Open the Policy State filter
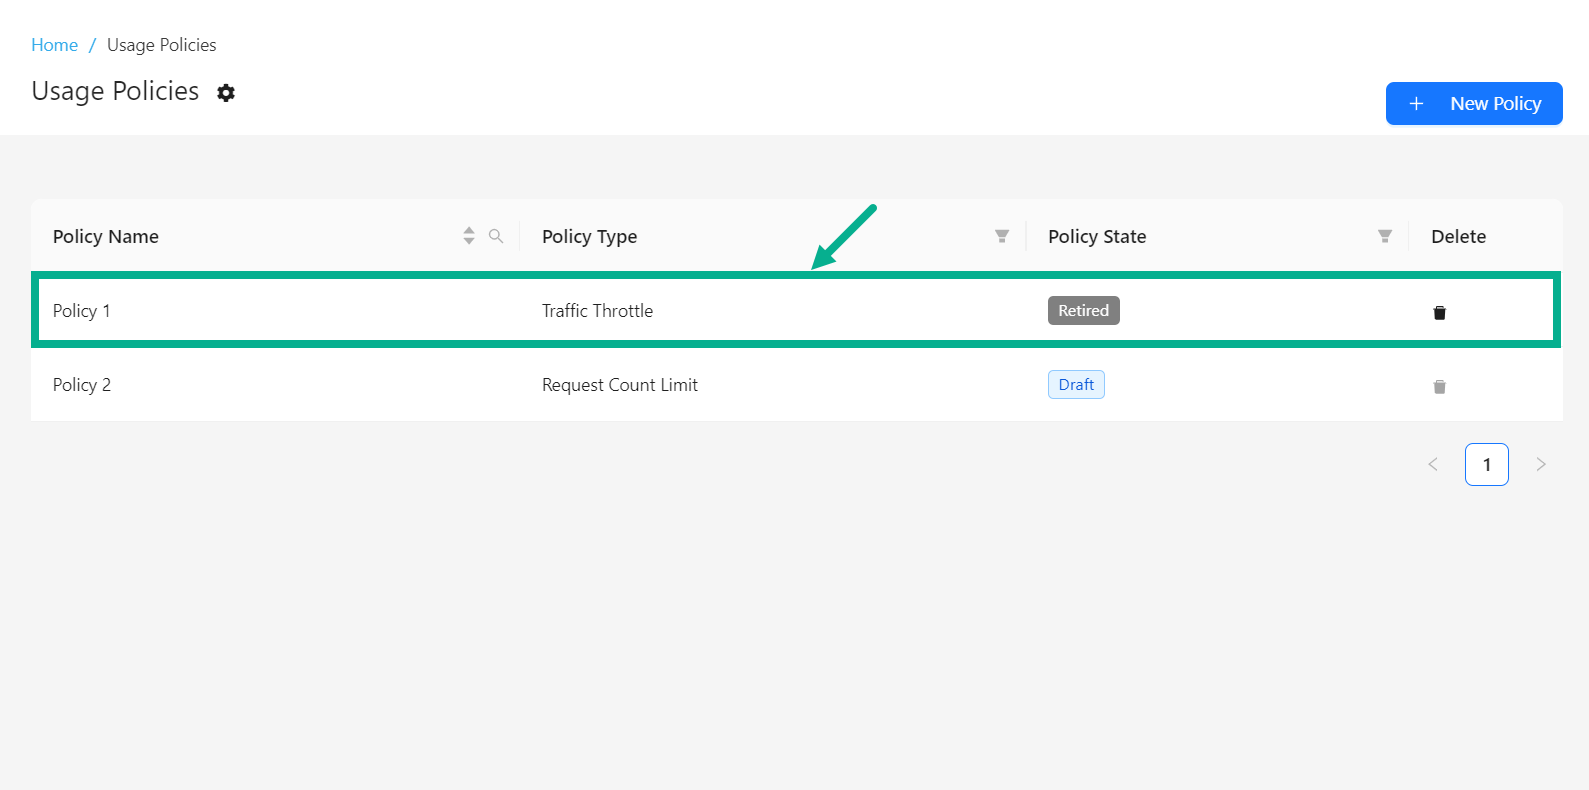Image resolution: width=1589 pixels, height=790 pixels. click(1384, 236)
